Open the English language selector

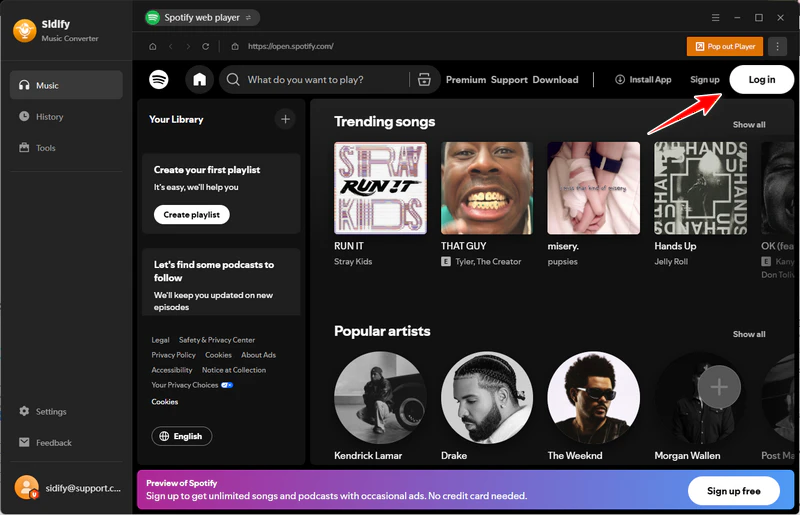(182, 436)
